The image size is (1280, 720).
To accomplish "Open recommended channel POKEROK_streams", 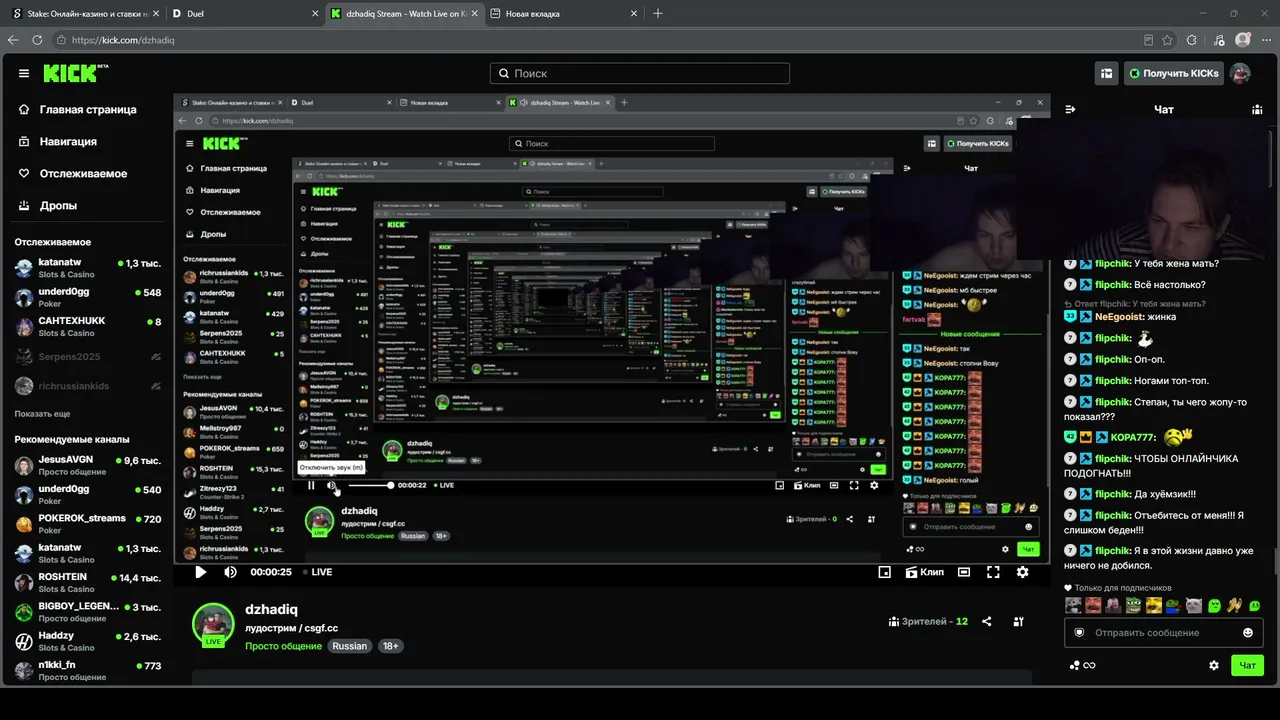I will (88, 524).
